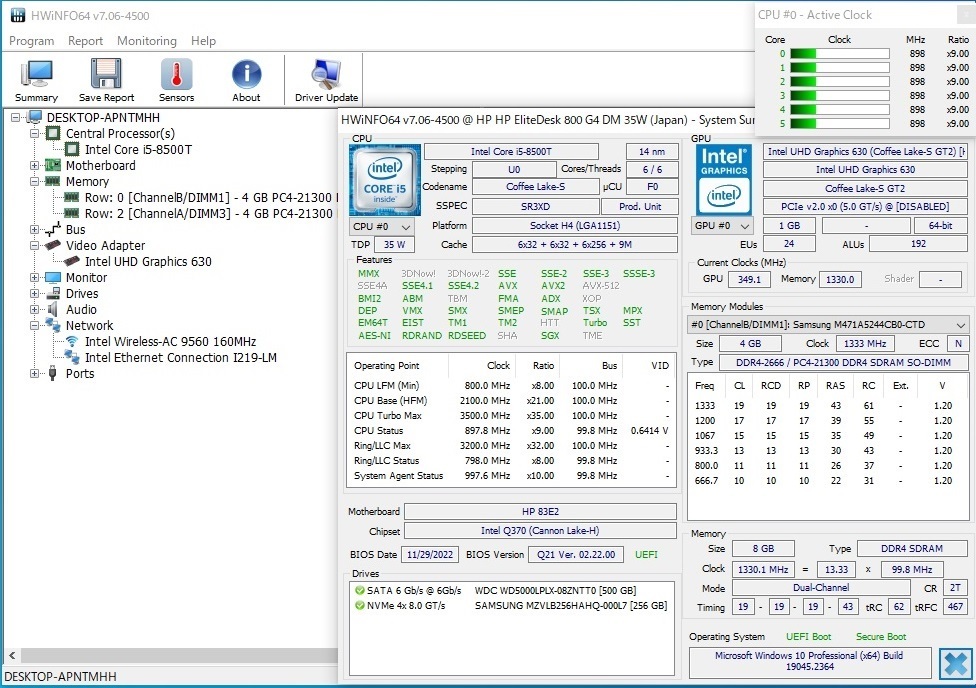This screenshot has width=976, height=688.
Task: Click the green UEFI Boot label
Action: tap(808, 636)
